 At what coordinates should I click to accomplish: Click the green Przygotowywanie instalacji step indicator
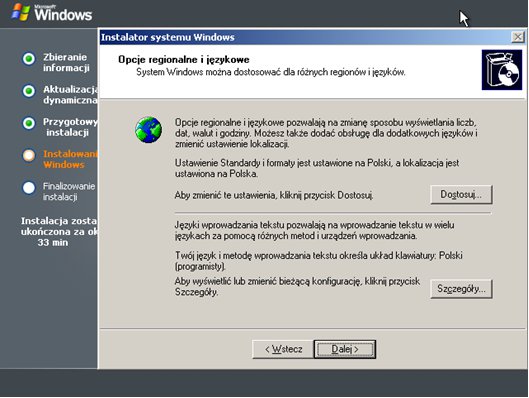pos(29,123)
